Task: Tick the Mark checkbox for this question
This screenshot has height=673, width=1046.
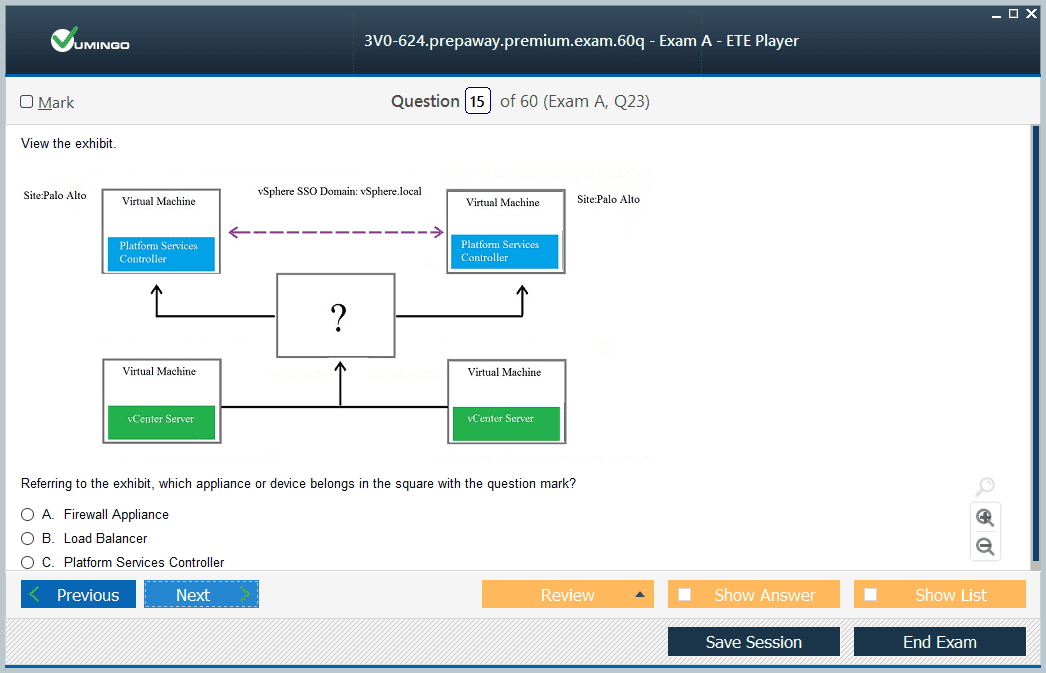Action: [27, 102]
